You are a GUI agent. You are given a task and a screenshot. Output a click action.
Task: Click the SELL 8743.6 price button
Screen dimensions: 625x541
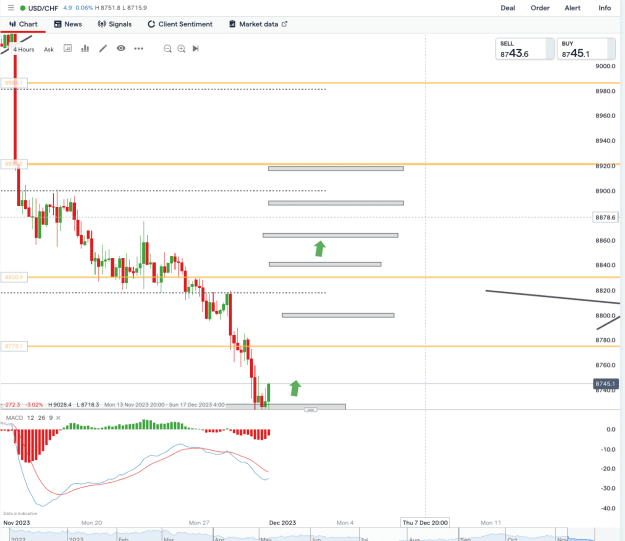point(525,49)
